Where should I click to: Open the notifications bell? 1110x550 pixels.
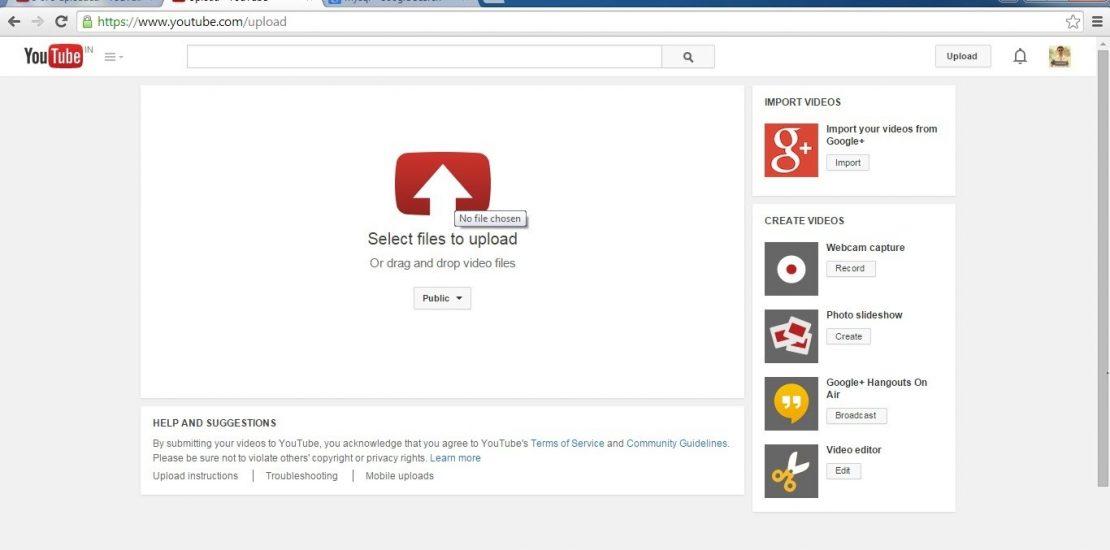(x=1020, y=57)
